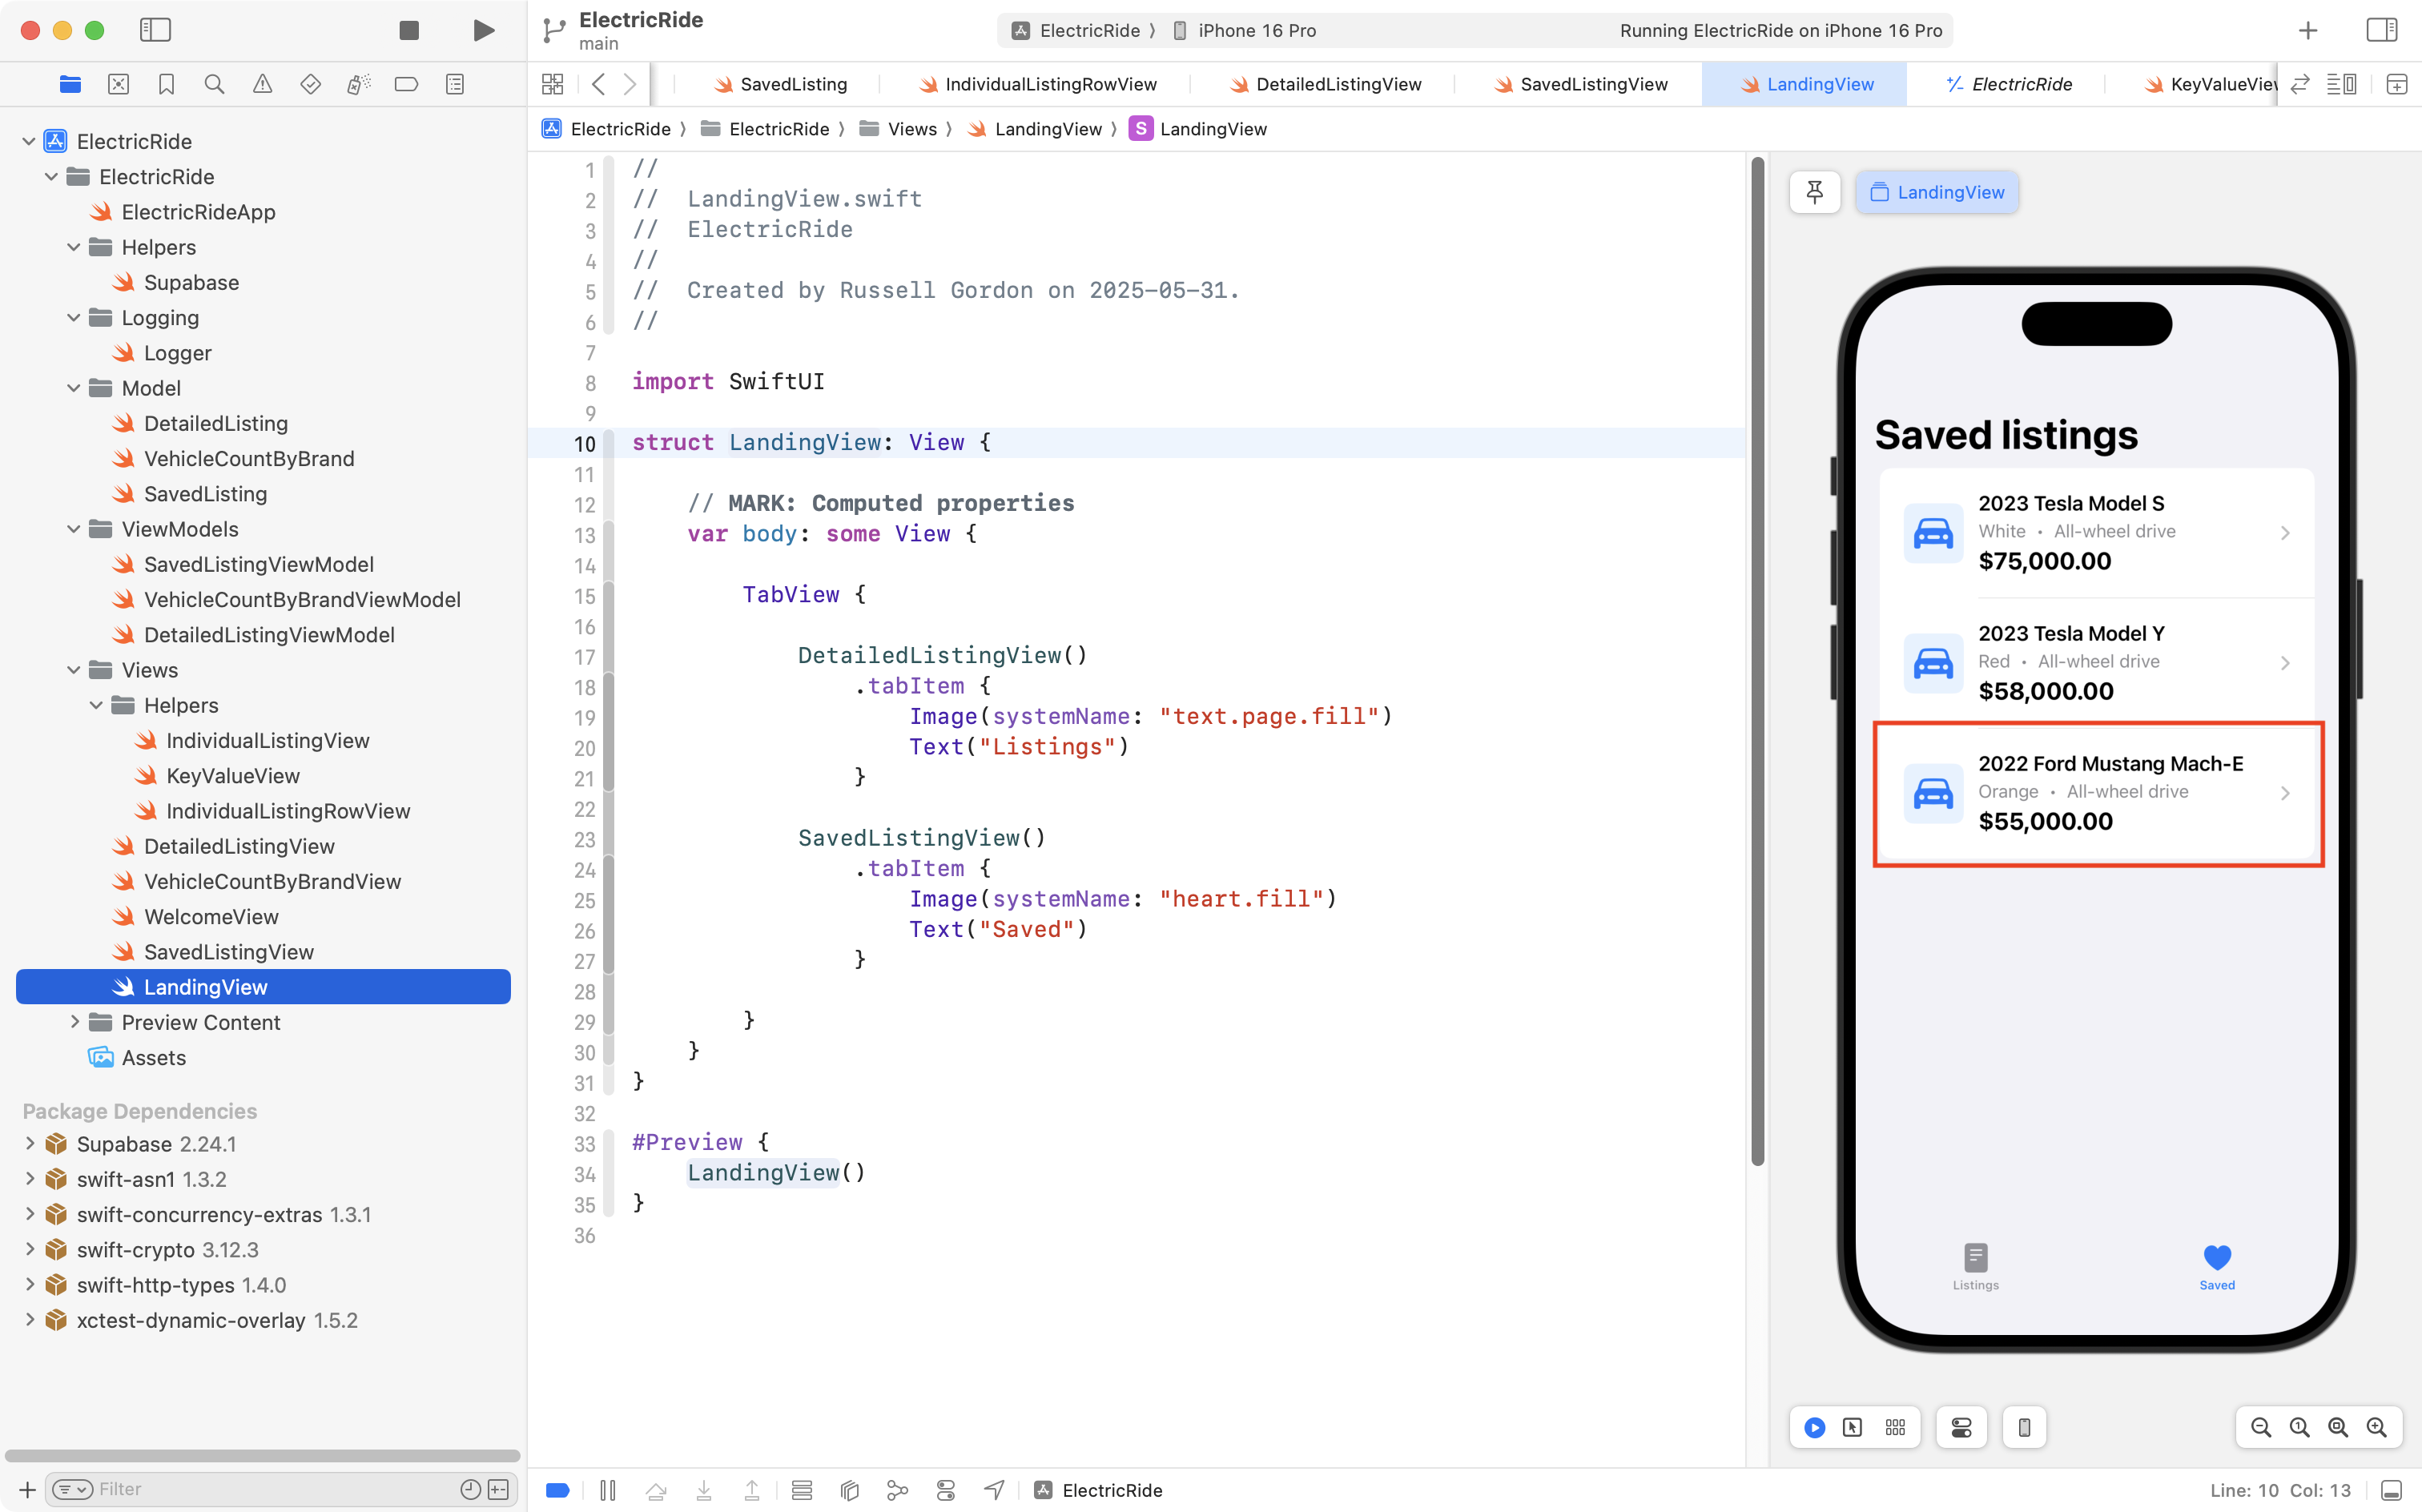2422x1512 pixels.
Task: Click the Live preview play icon
Action: coord(1814,1427)
